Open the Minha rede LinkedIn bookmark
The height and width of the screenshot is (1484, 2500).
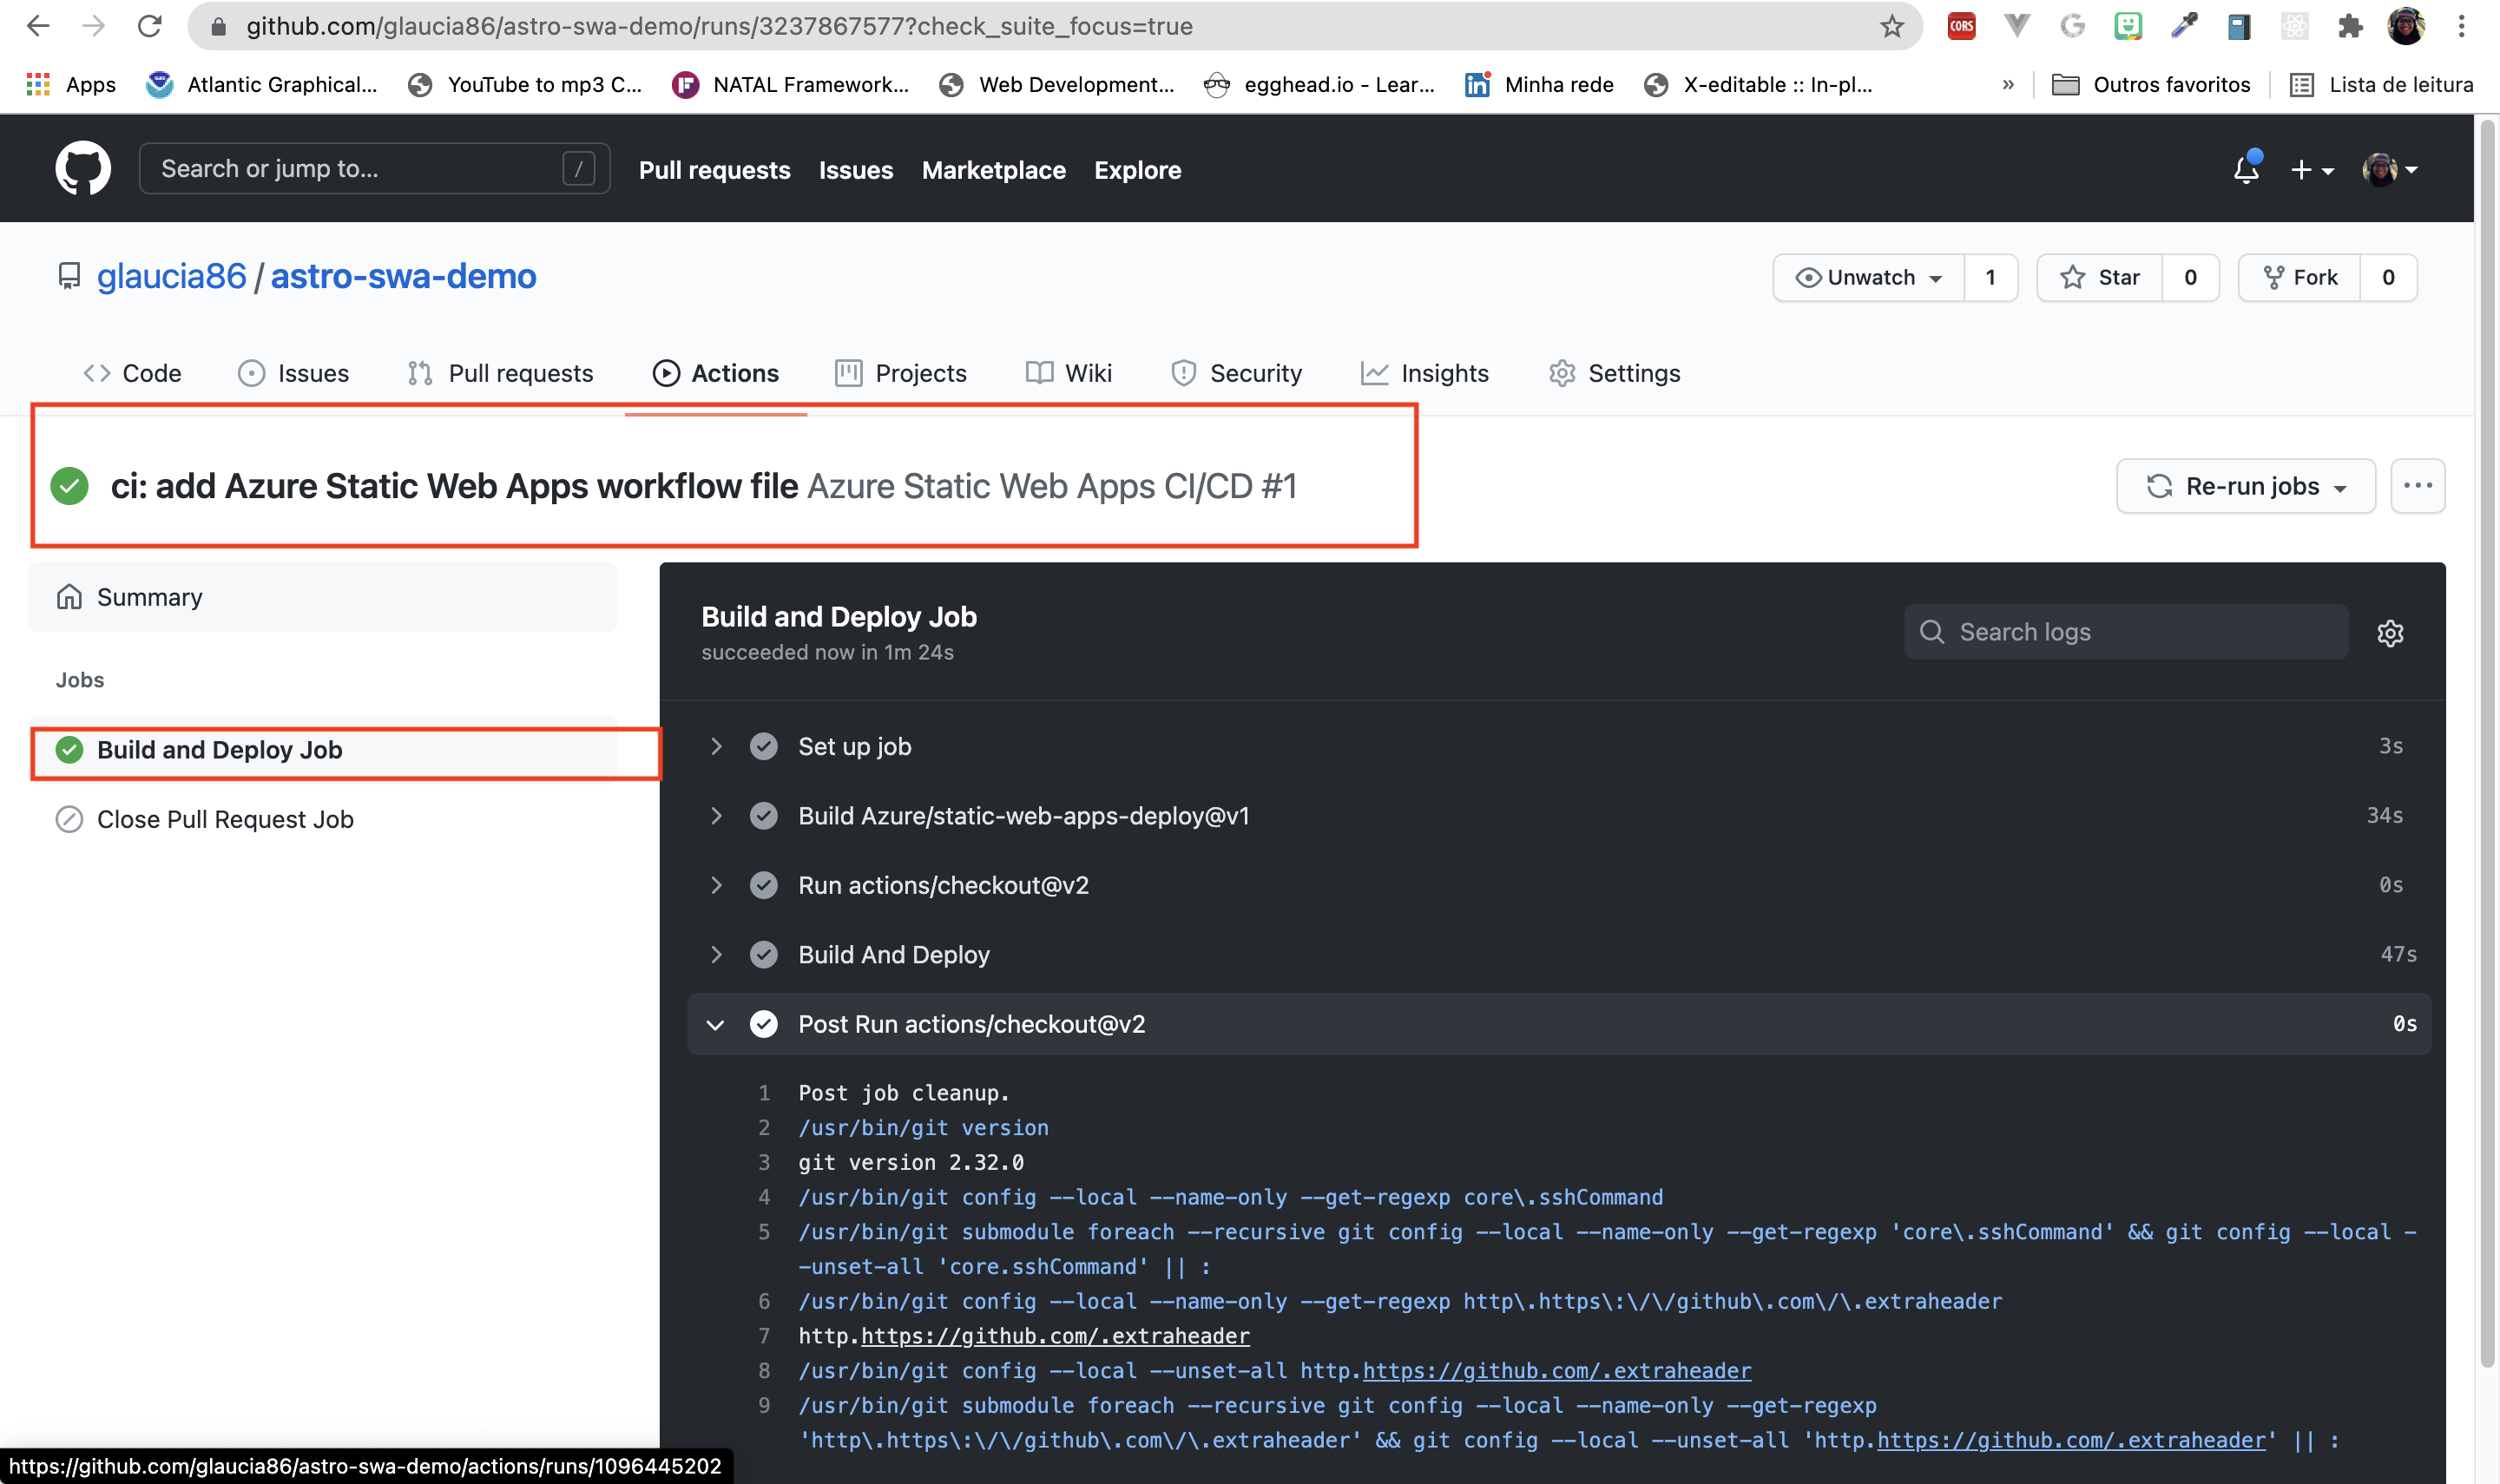(1539, 85)
